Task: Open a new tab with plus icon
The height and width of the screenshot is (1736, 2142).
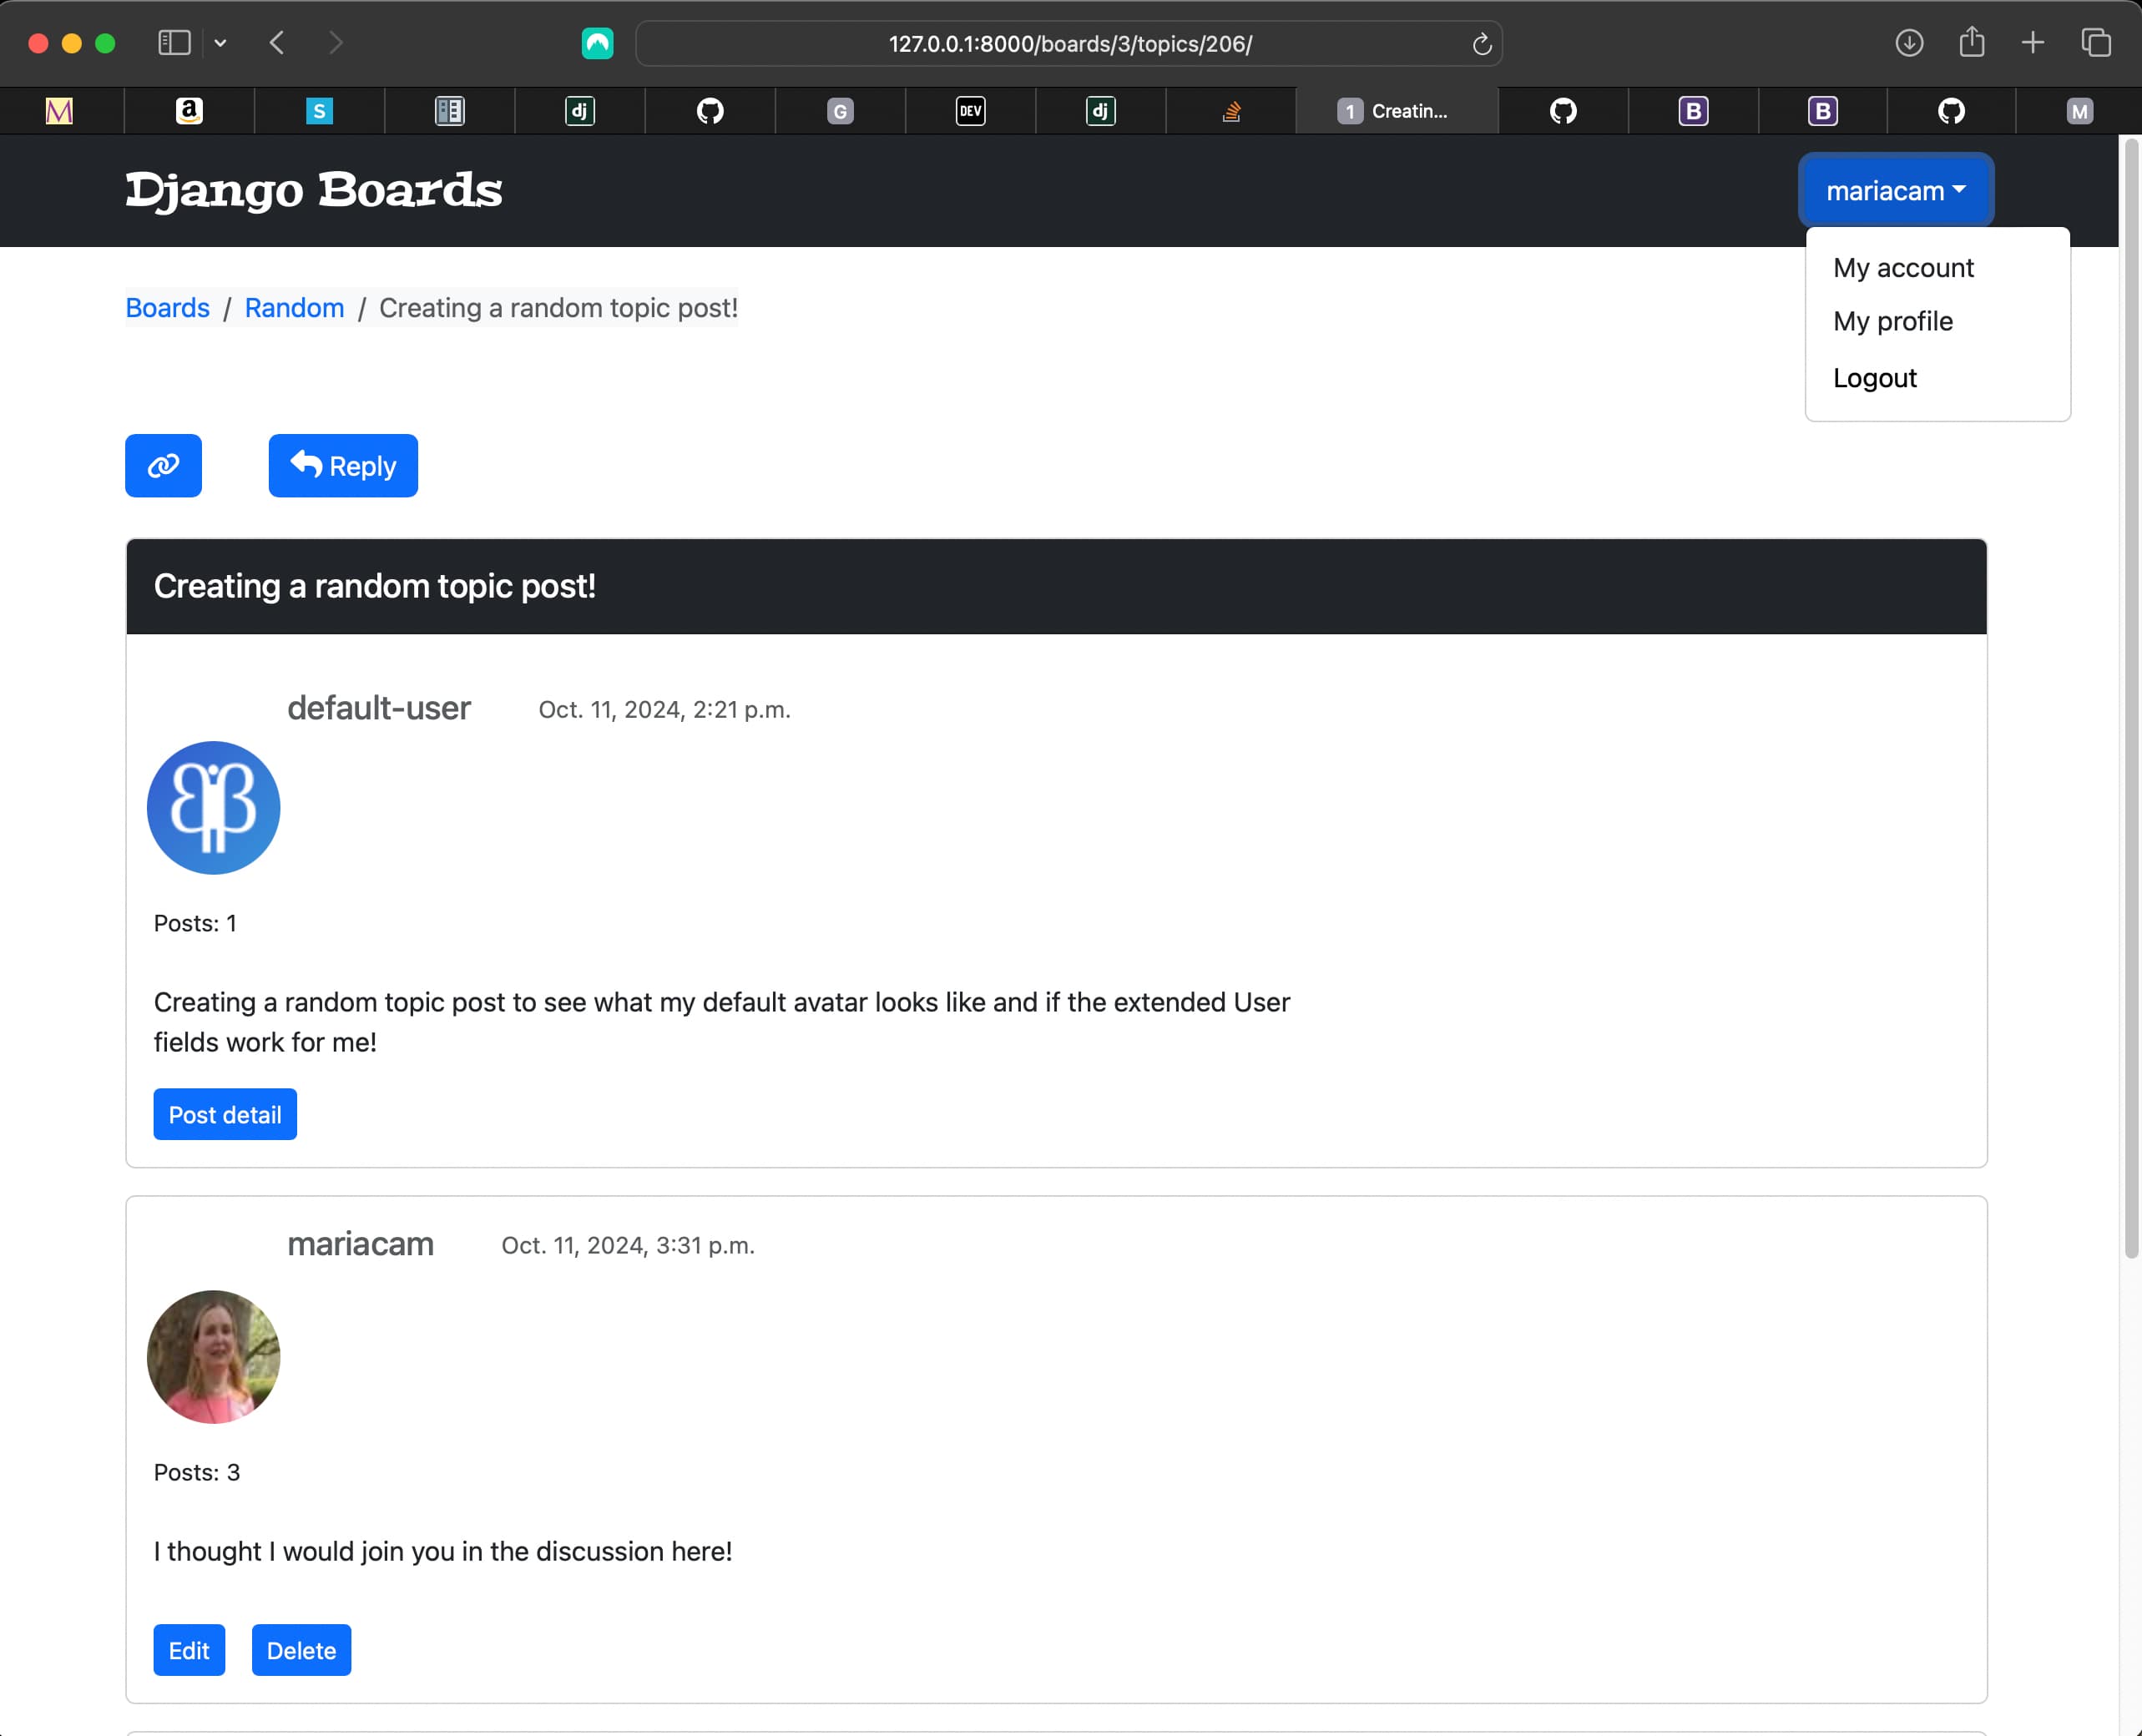Action: [2032, 43]
